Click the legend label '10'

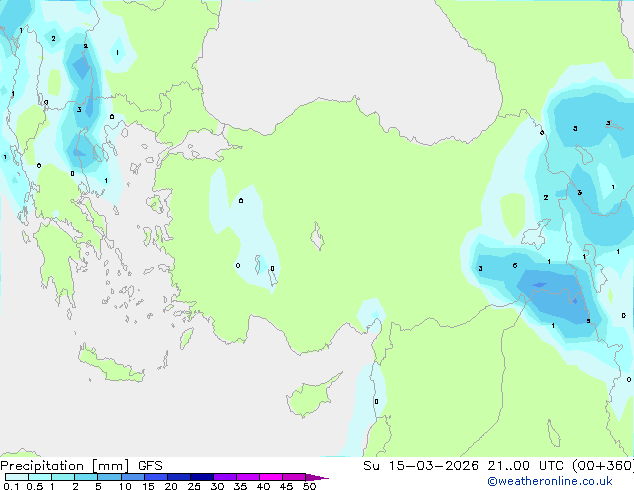point(125,486)
